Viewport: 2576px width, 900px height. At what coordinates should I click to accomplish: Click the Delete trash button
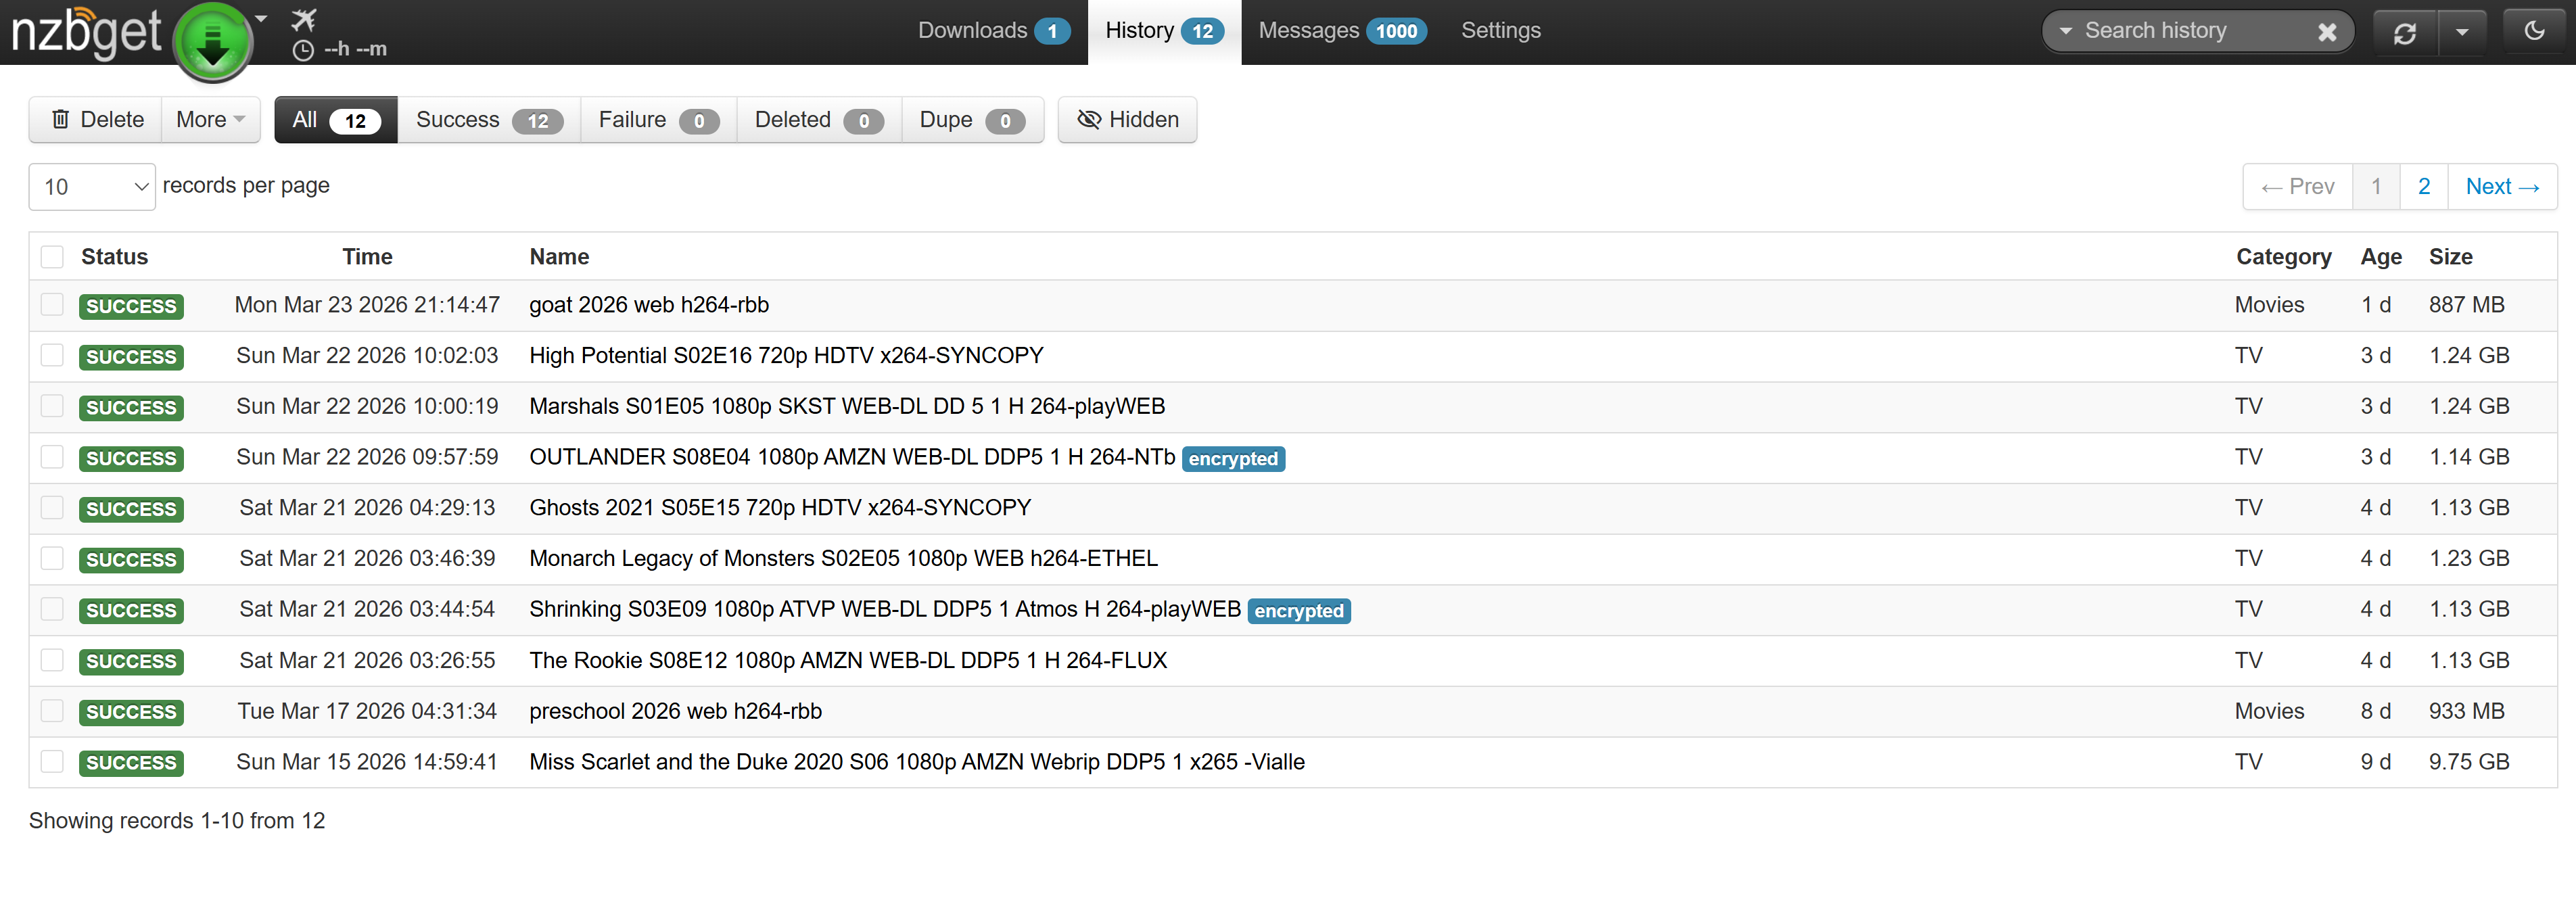point(97,120)
